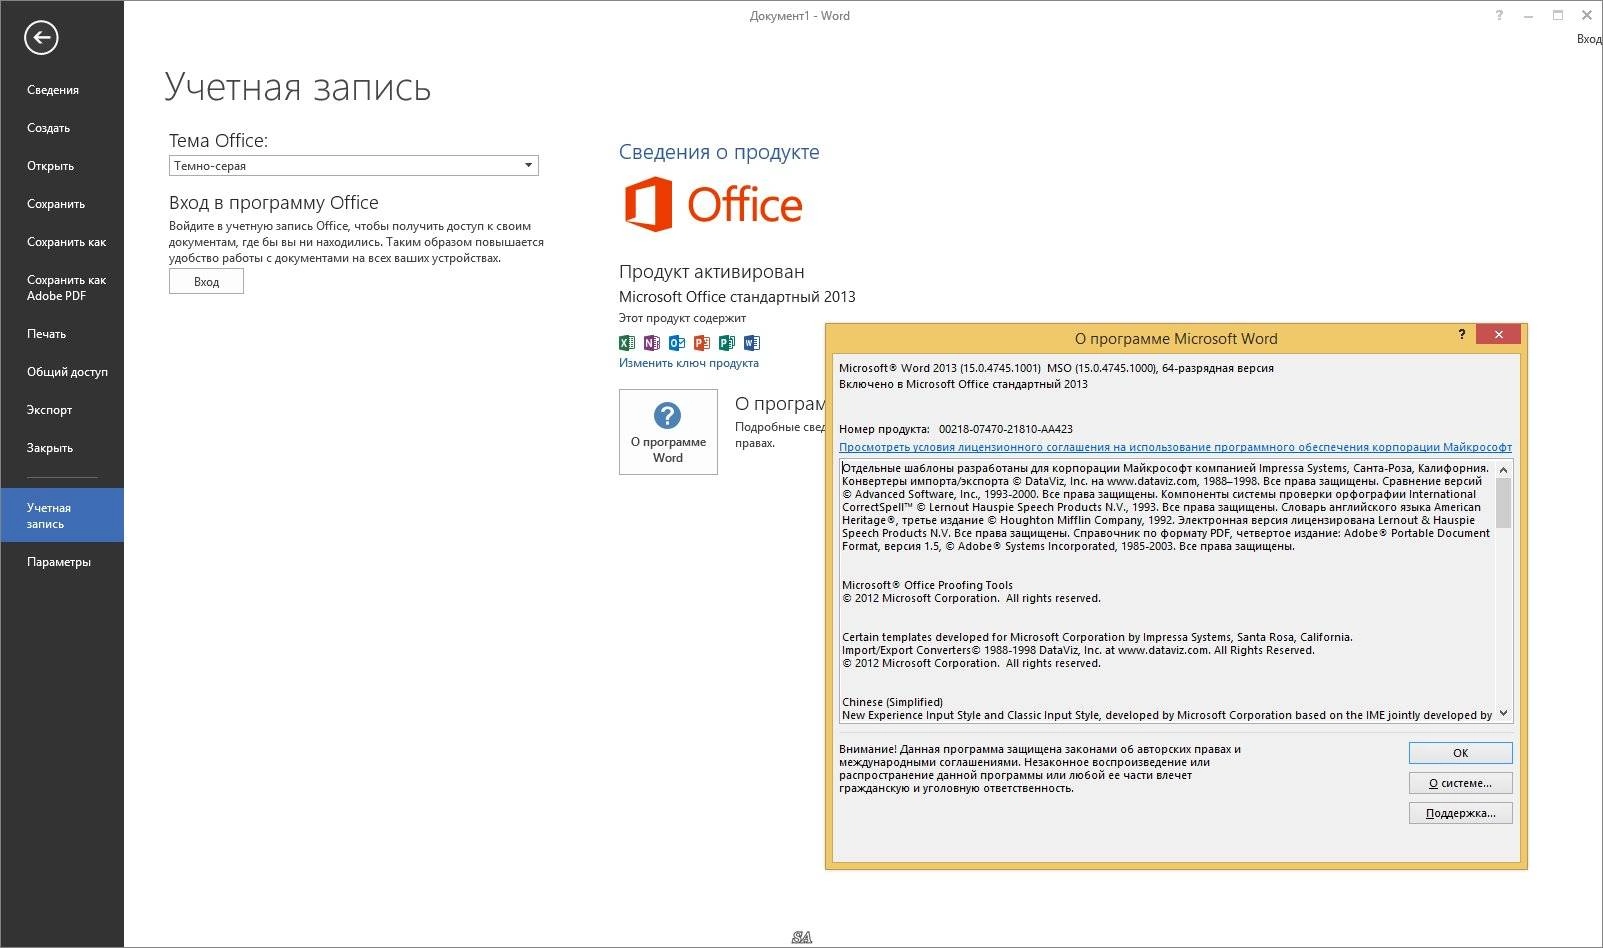Click the Сведения о продукте heading
Viewport: 1603px width, 948px height.
(719, 152)
